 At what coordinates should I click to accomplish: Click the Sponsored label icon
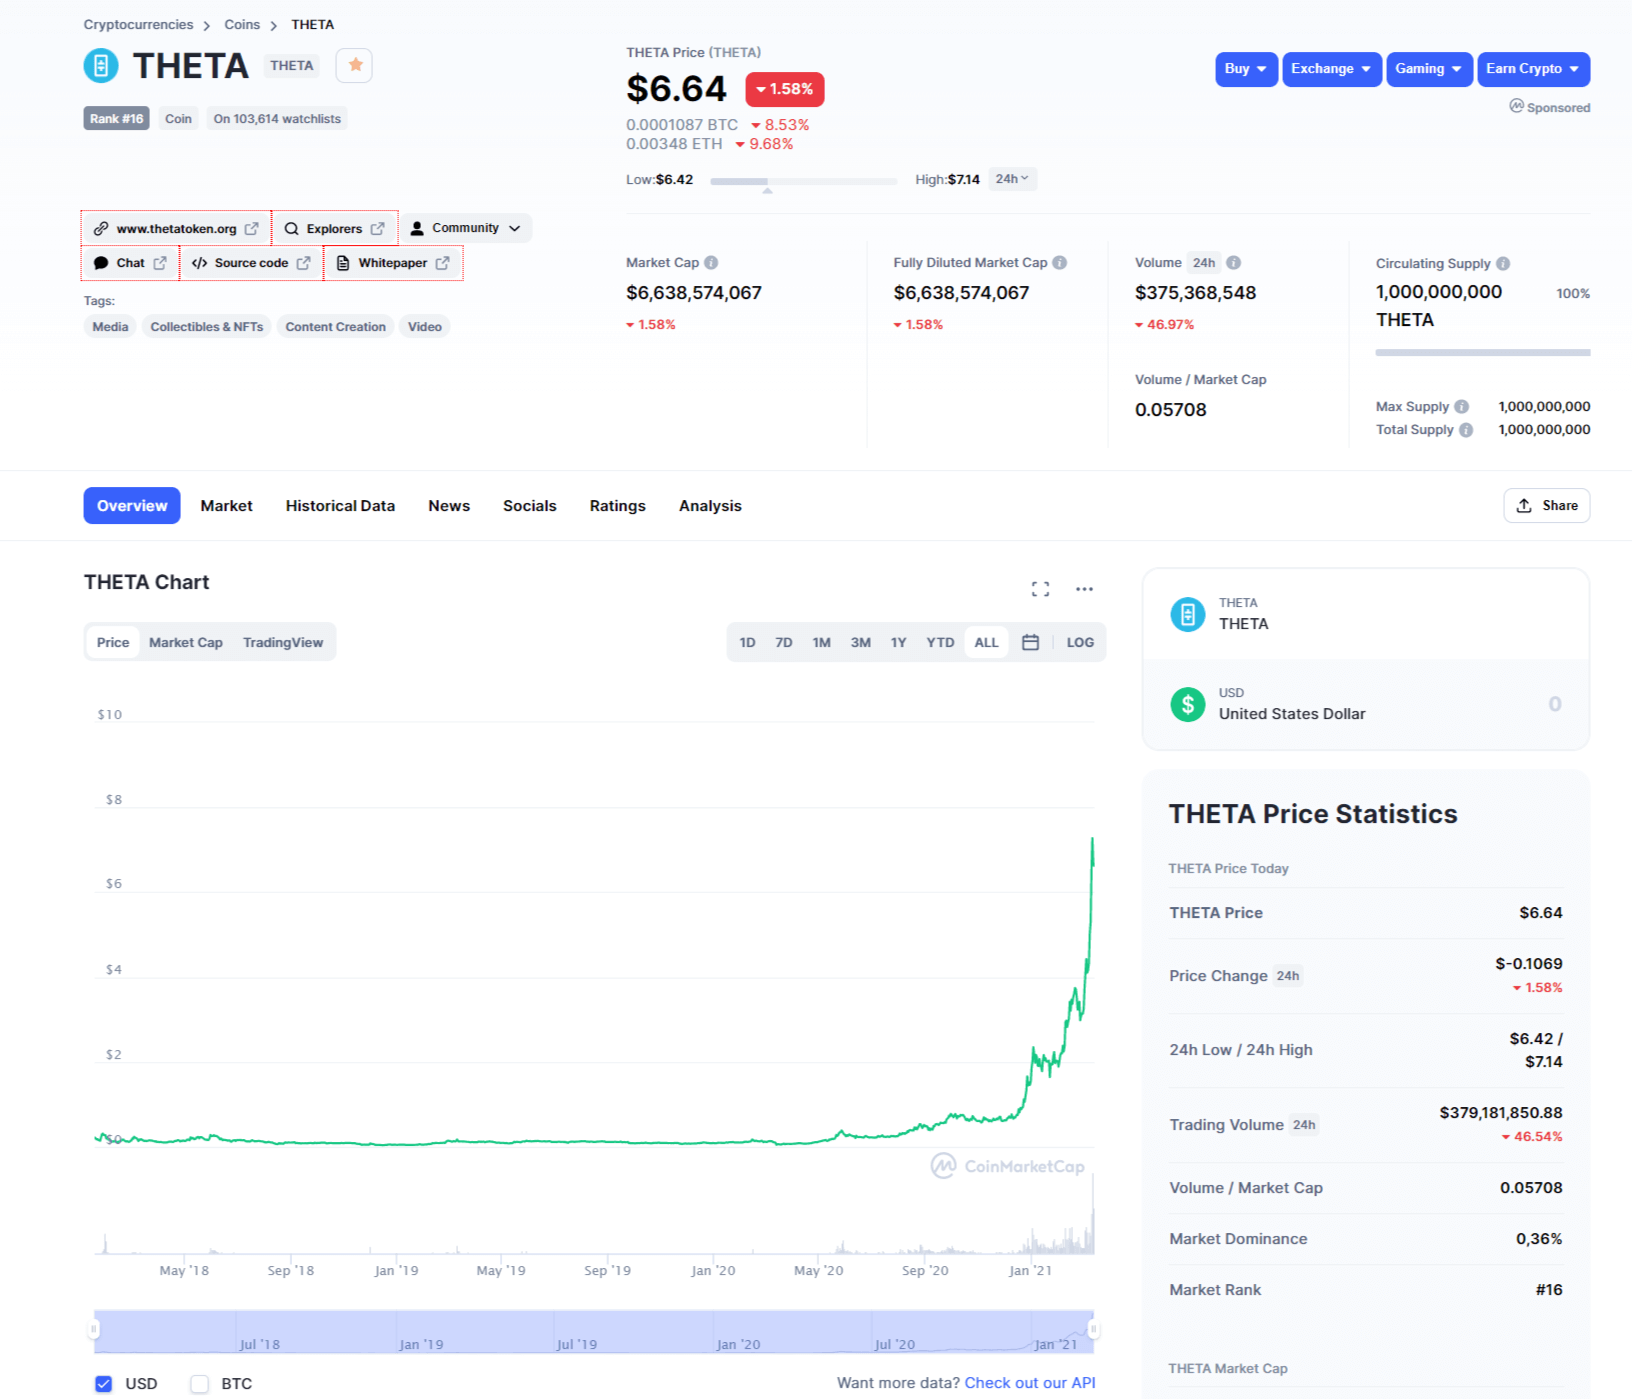click(x=1517, y=106)
